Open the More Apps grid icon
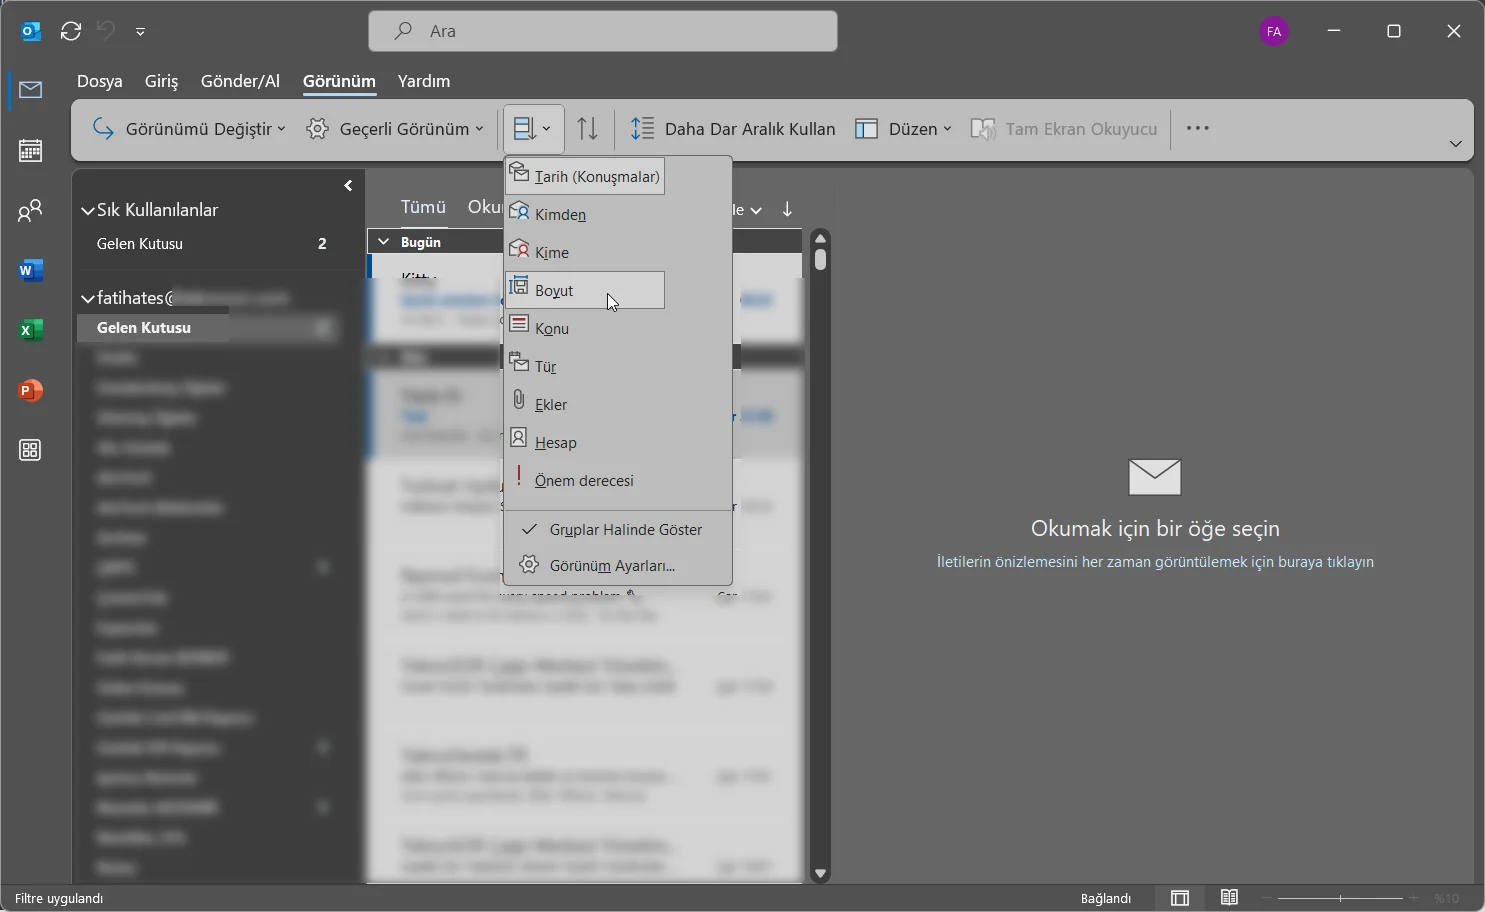This screenshot has width=1485, height=912. (x=30, y=451)
